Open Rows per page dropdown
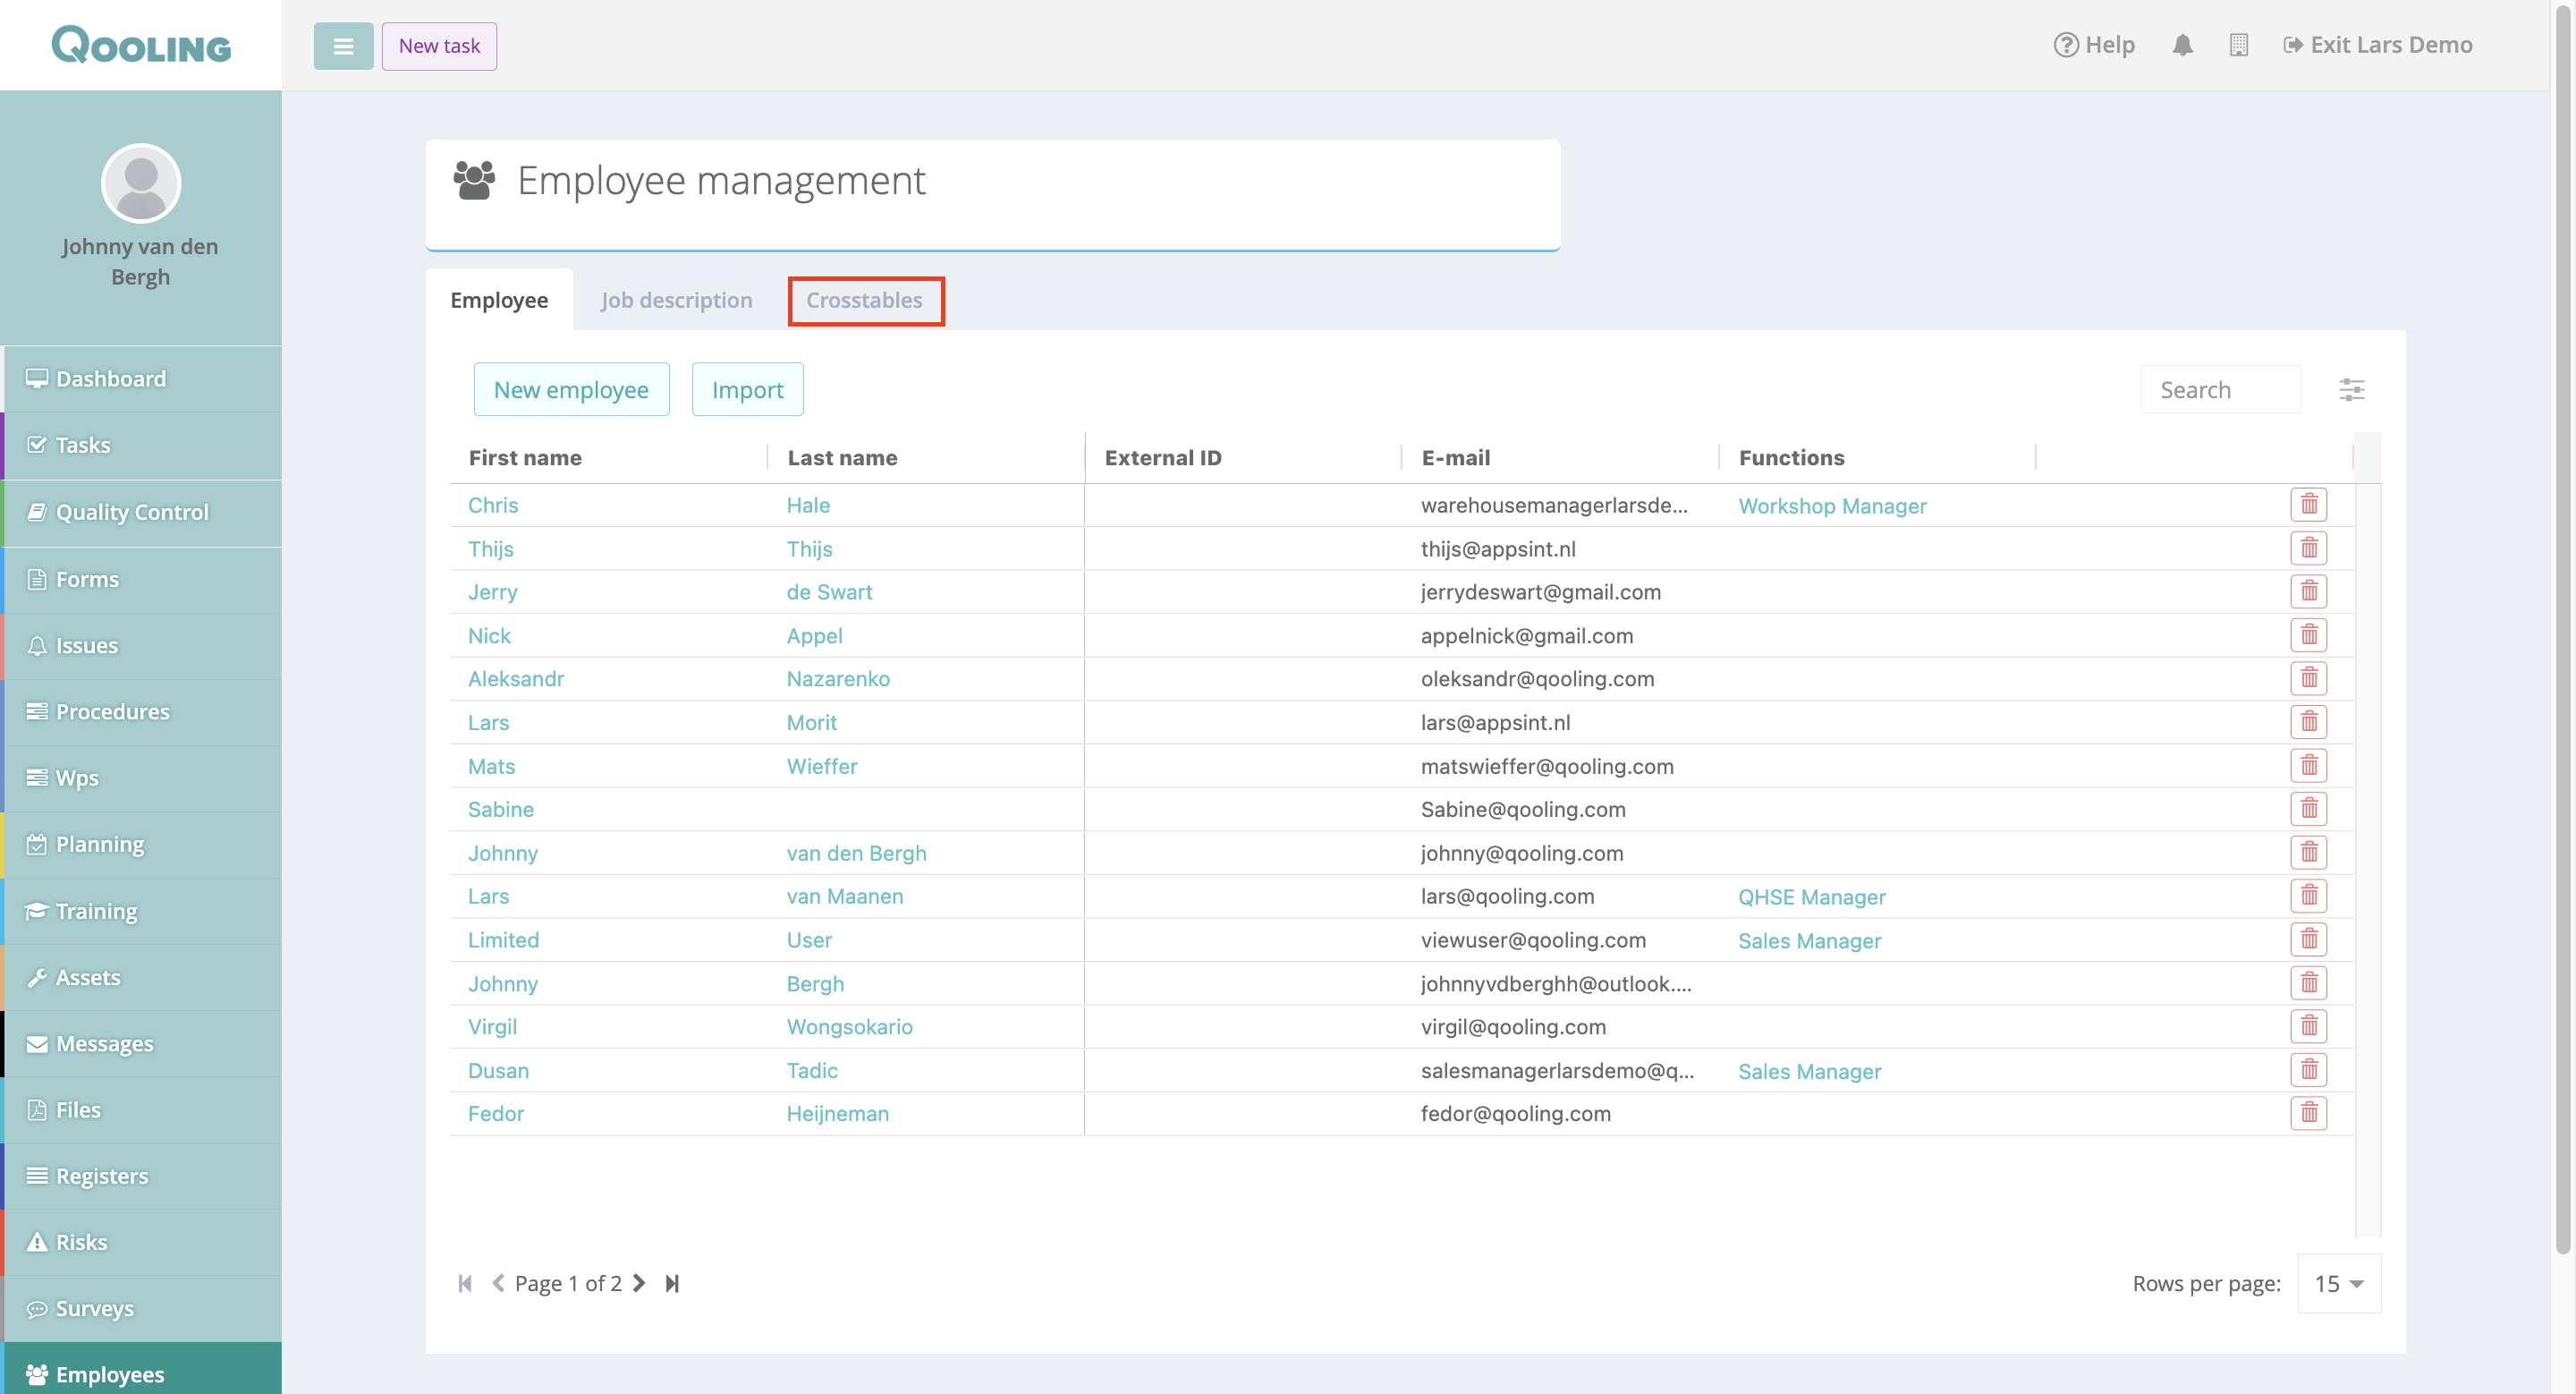This screenshot has height=1394, width=2576. click(x=2338, y=1283)
